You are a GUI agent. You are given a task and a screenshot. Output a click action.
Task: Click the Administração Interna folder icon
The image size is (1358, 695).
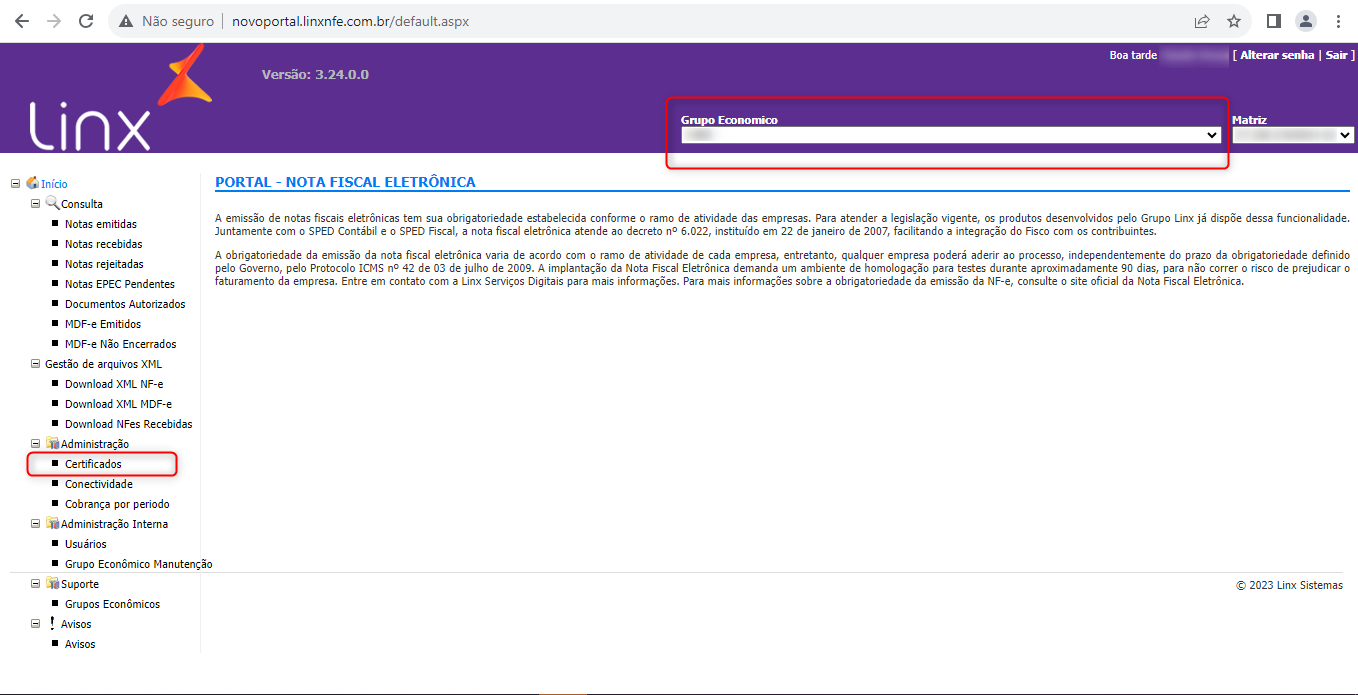[x=52, y=523]
